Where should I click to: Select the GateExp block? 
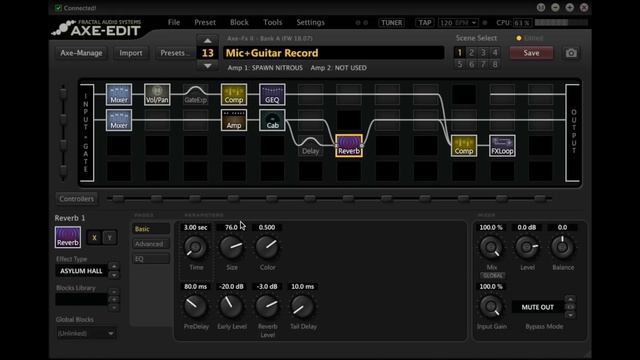click(196, 95)
